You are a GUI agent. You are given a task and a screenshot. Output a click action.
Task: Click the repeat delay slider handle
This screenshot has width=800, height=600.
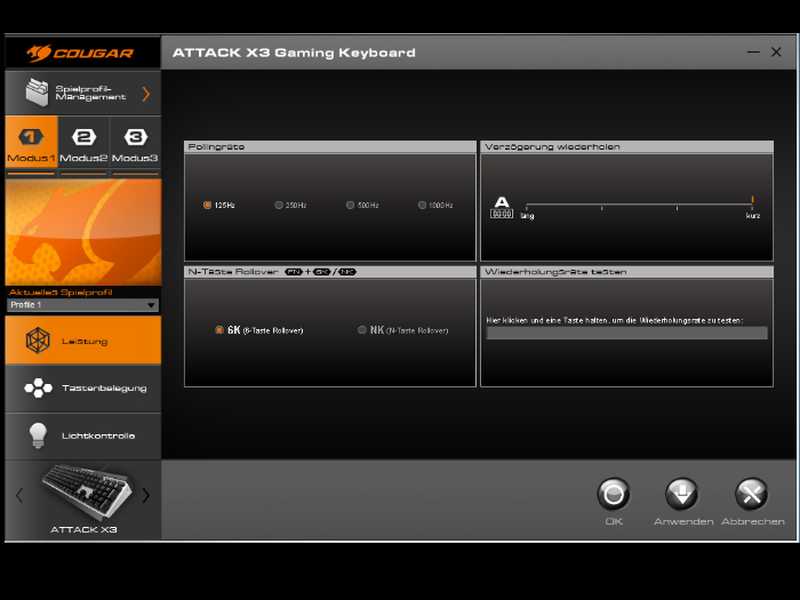pos(753,200)
